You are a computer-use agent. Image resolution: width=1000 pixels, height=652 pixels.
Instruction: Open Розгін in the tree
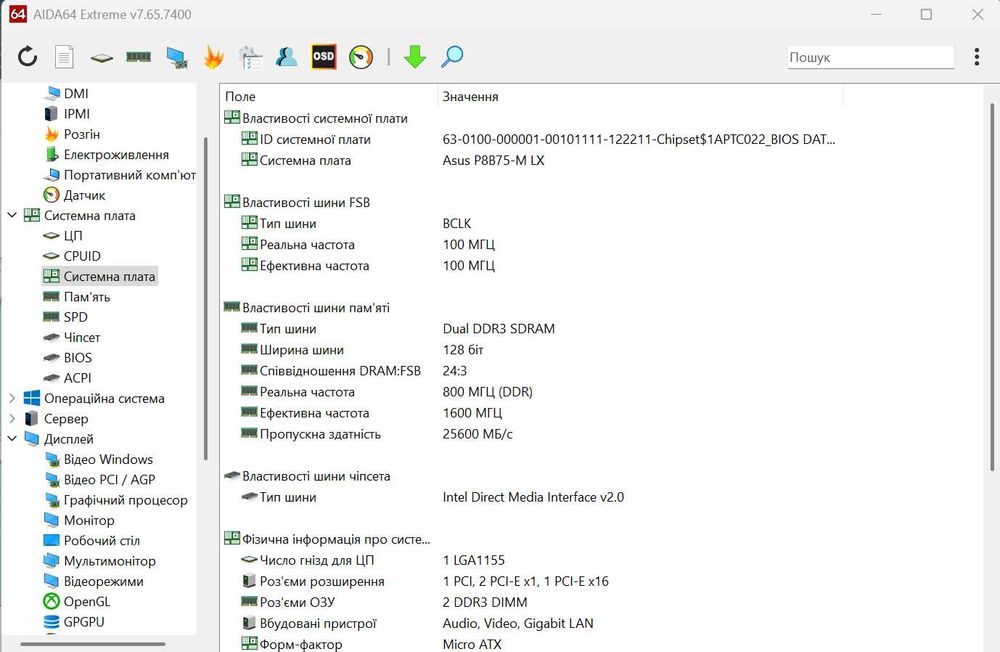[71, 134]
